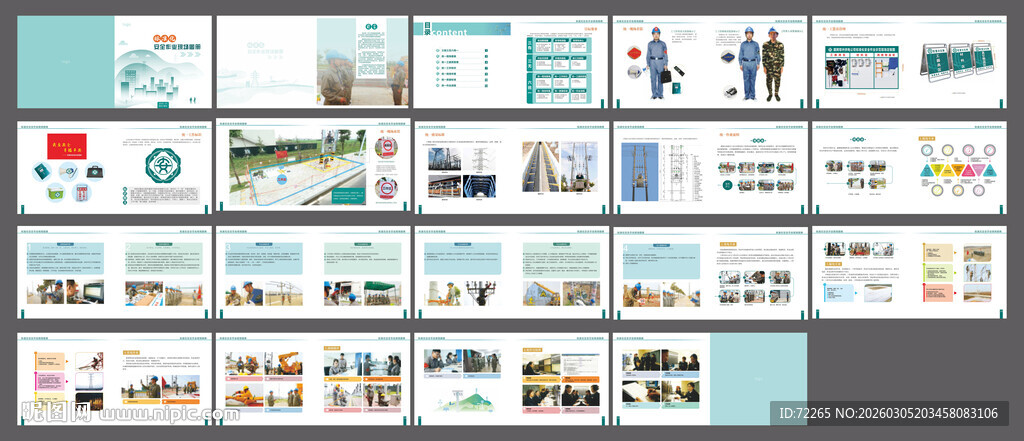1024x441 pixels.
Task: Click the black briefcase circle icon
Action: coord(95,171)
